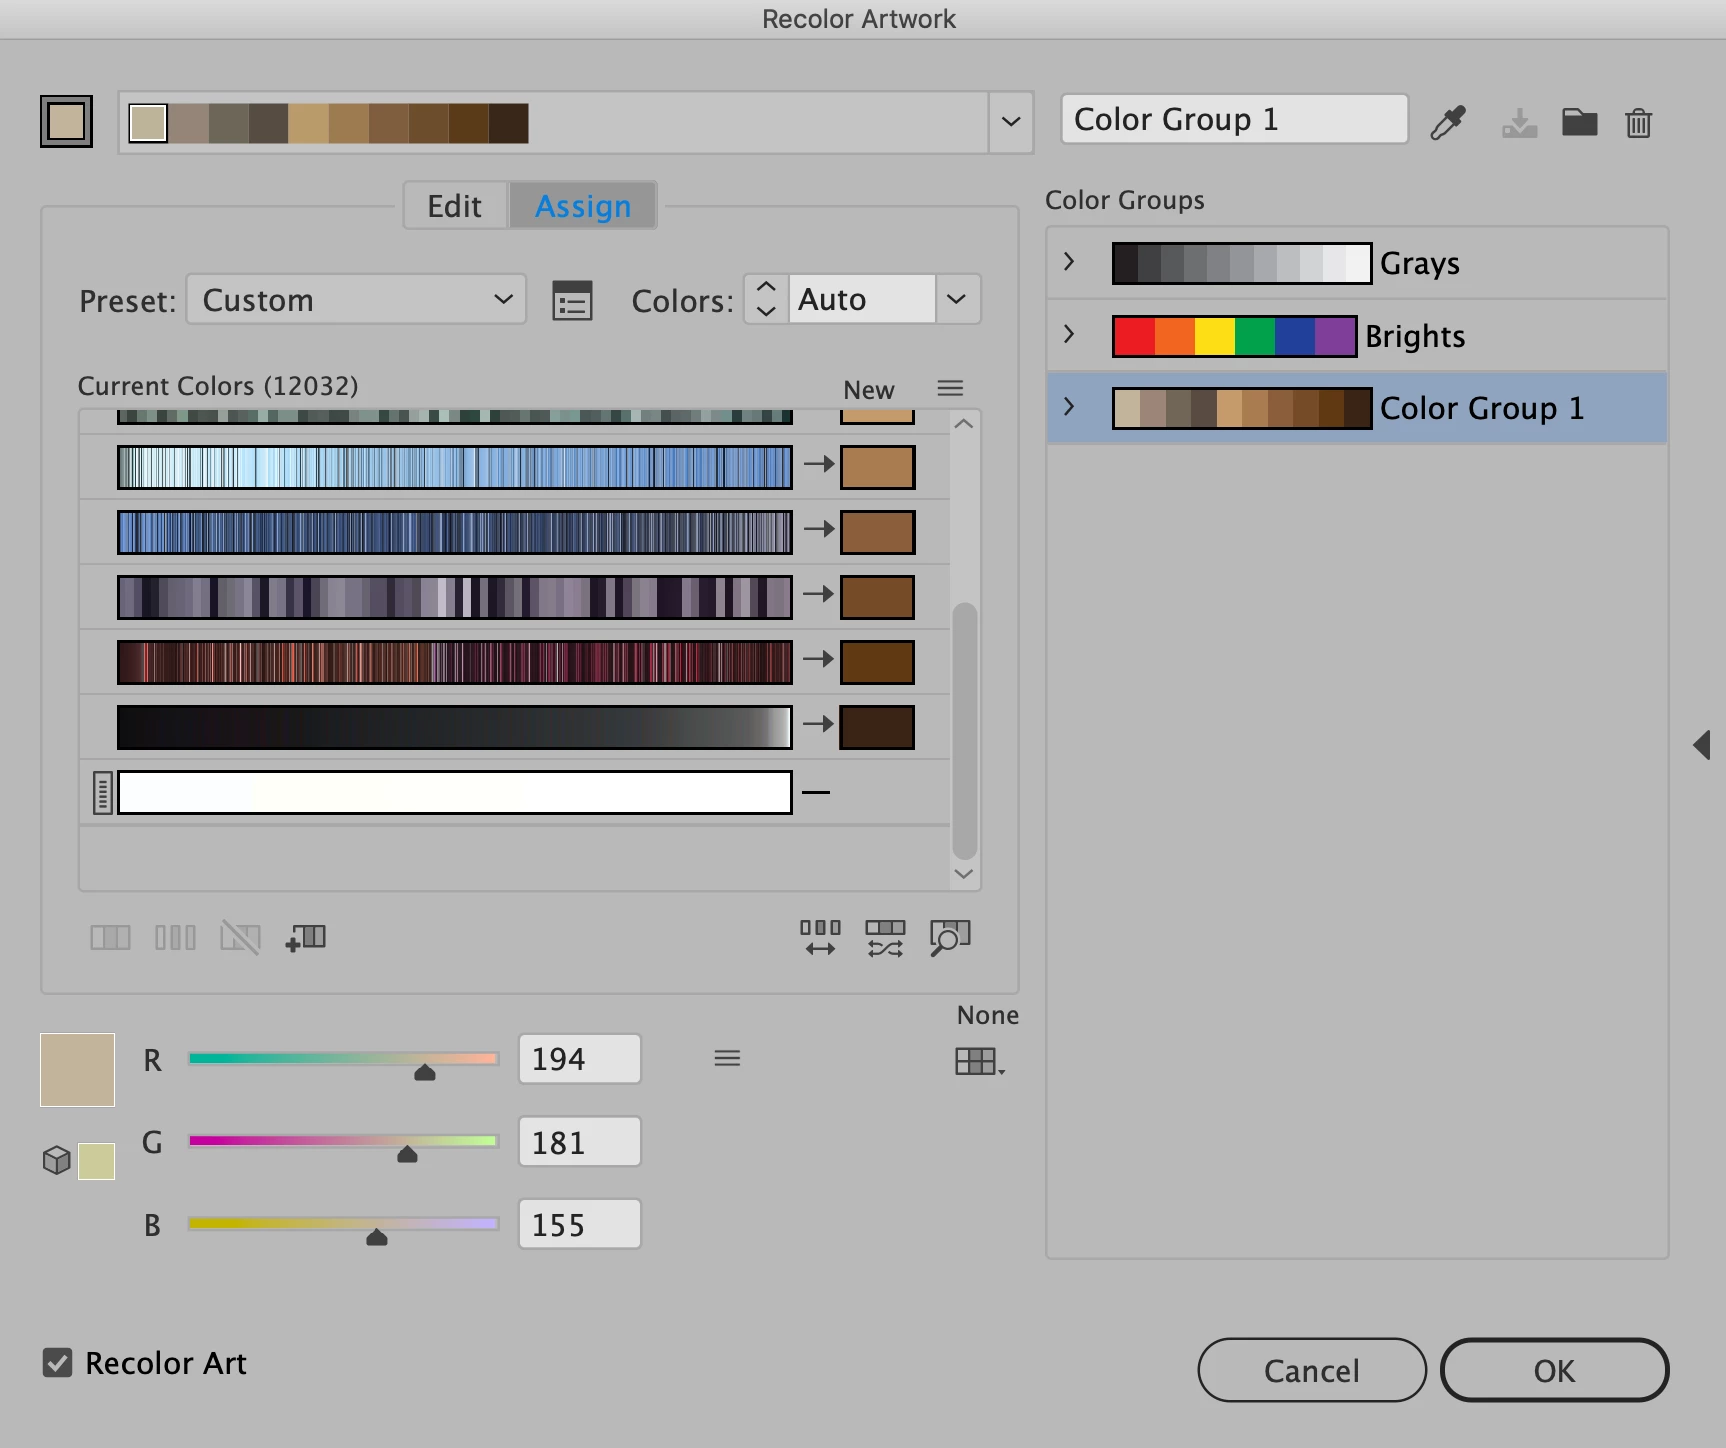Click the Cancel button
Image resolution: width=1726 pixels, height=1448 pixels.
[1312, 1370]
